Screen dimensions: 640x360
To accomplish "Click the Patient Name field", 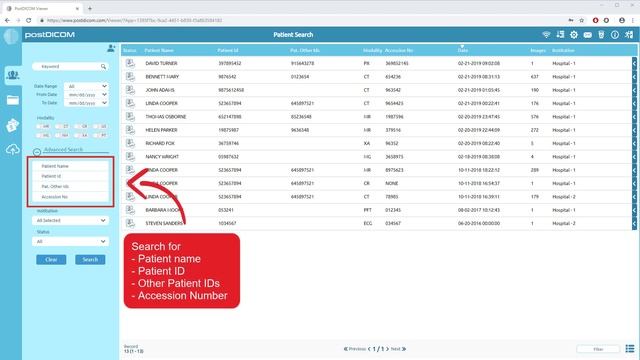I will tap(70, 166).
